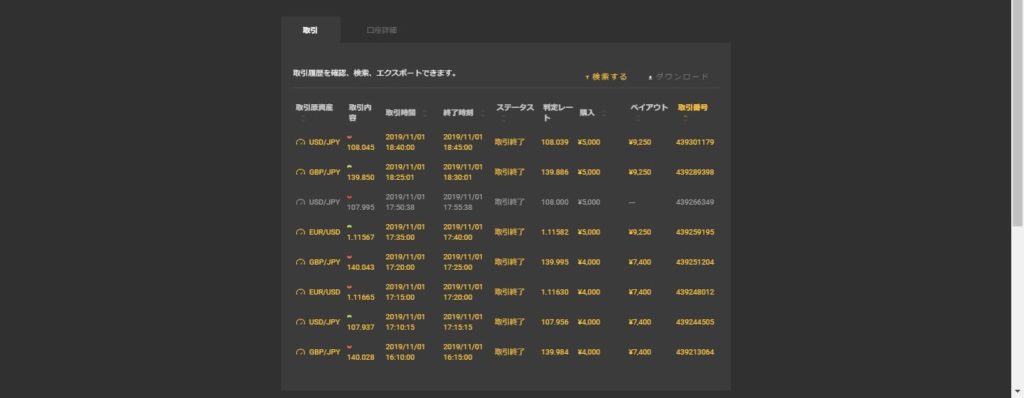Viewport: 1024px width, 398px height.
Task: Click the ダウンロード button
Action: point(678,77)
